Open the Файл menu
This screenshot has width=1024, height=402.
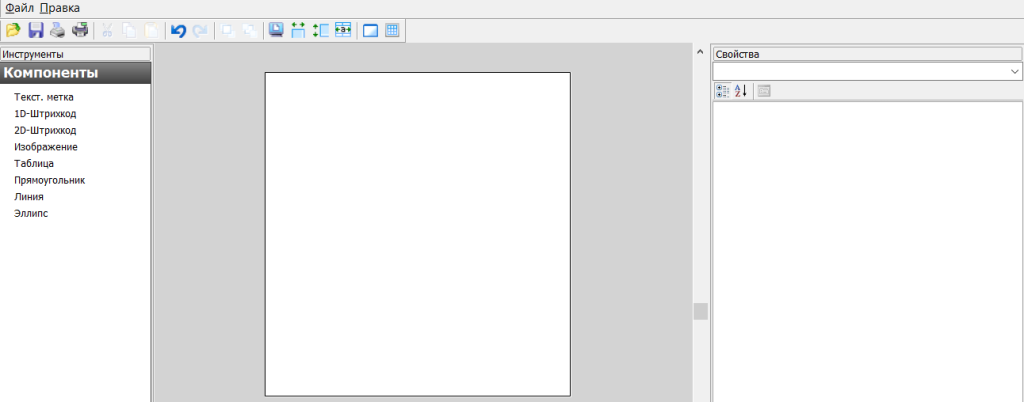[20, 8]
